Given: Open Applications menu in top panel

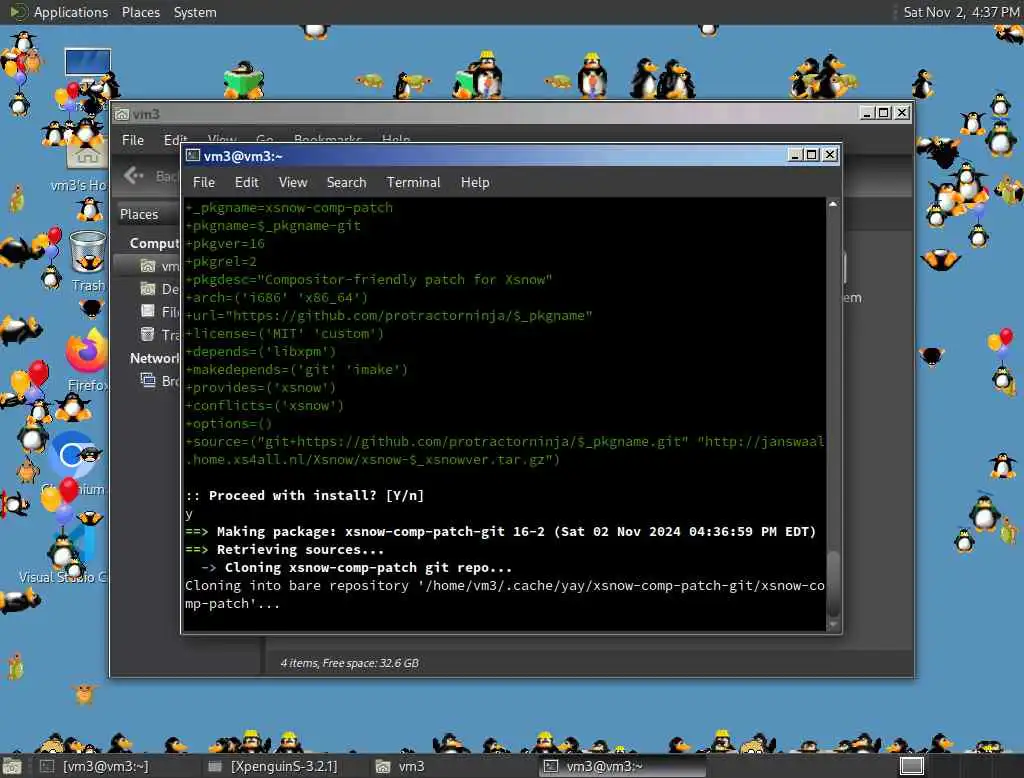Looking at the screenshot, I should click(x=71, y=12).
